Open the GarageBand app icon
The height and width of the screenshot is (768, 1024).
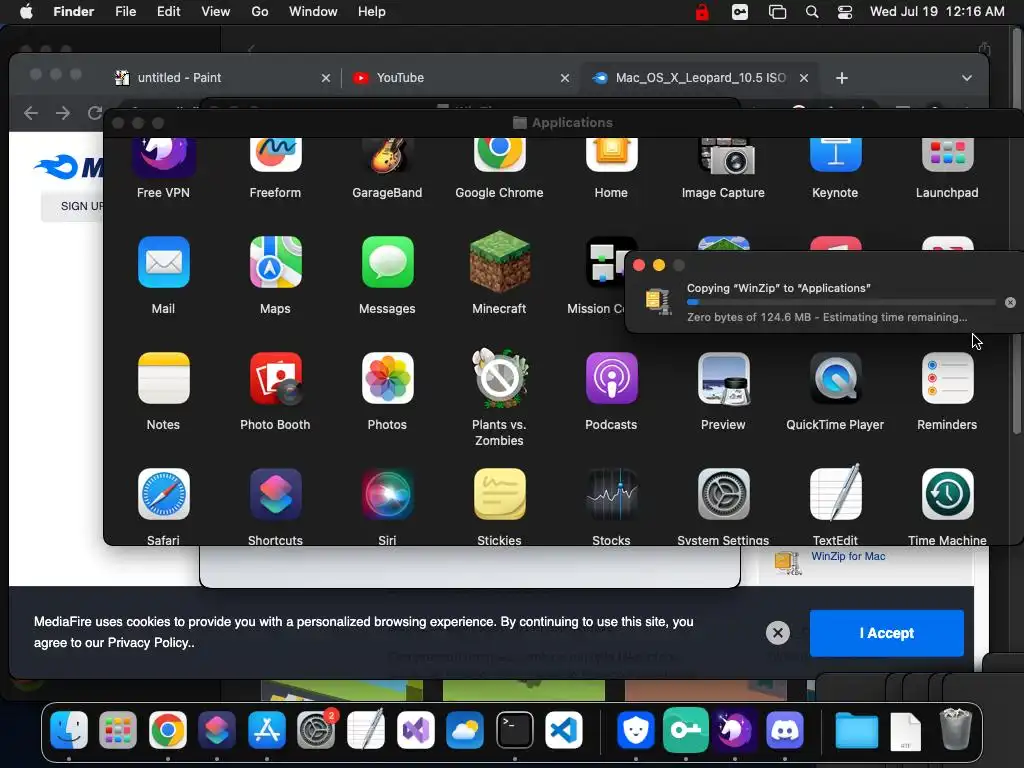(x=387, y=155)
